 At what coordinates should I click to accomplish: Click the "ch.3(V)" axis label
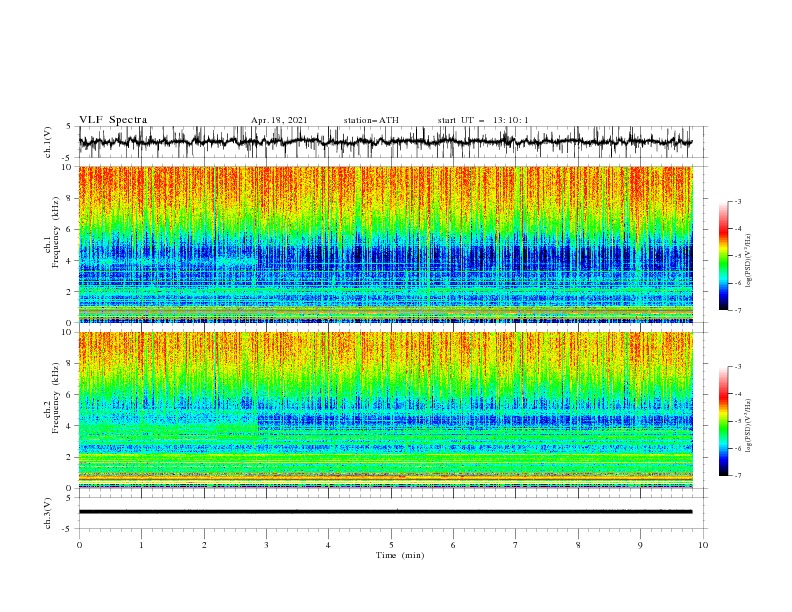[x=48, y=513]
